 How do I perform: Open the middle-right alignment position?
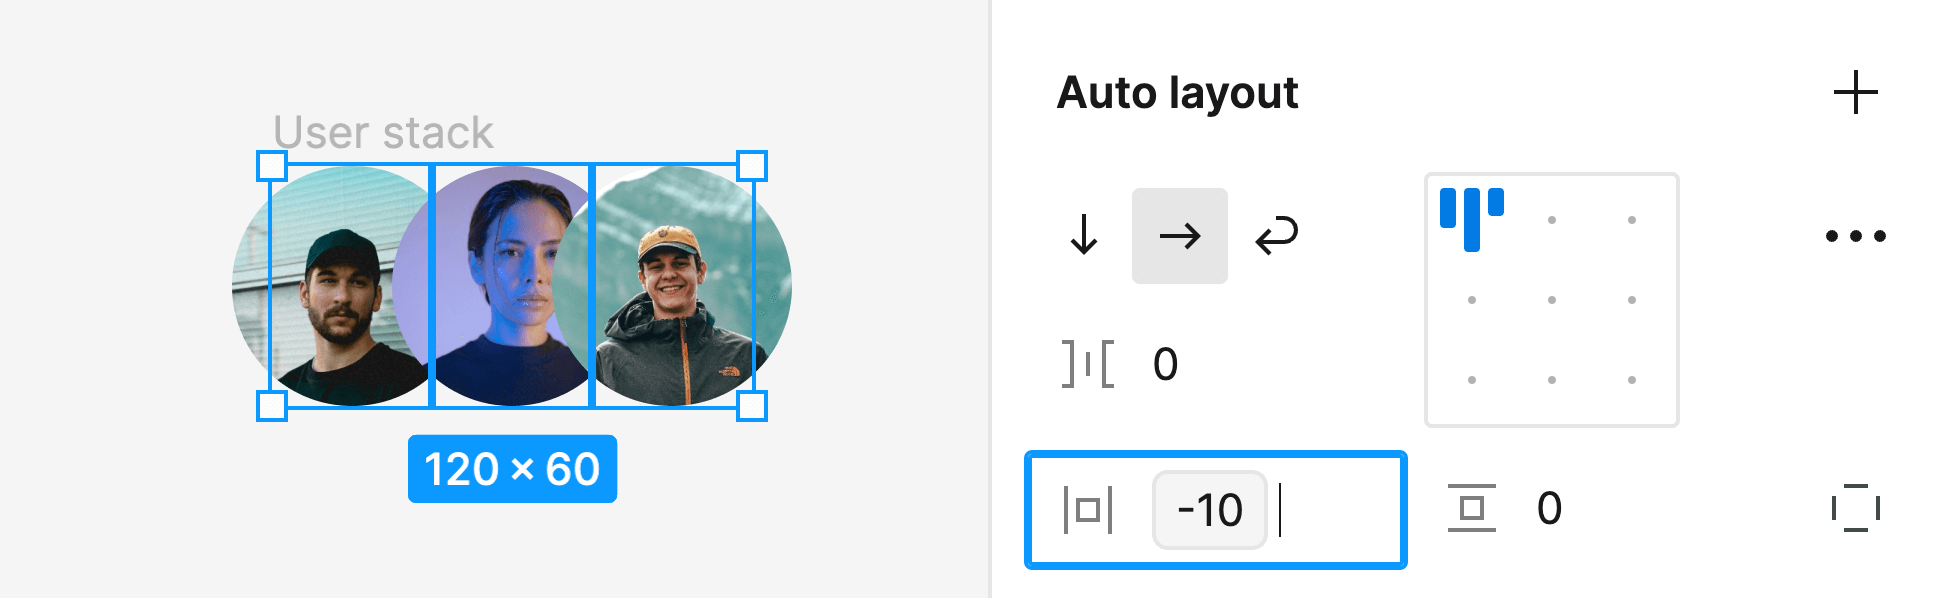point(1634,298)
